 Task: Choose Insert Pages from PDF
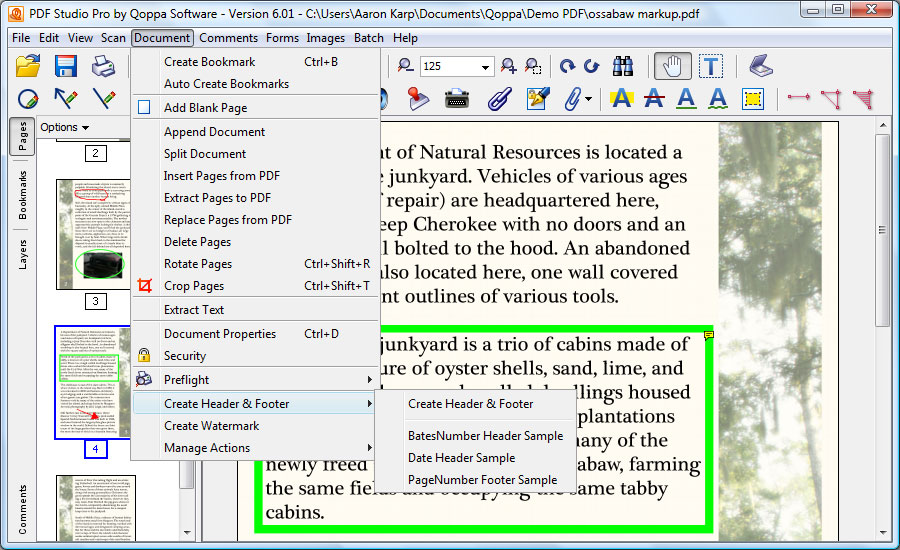255,176
